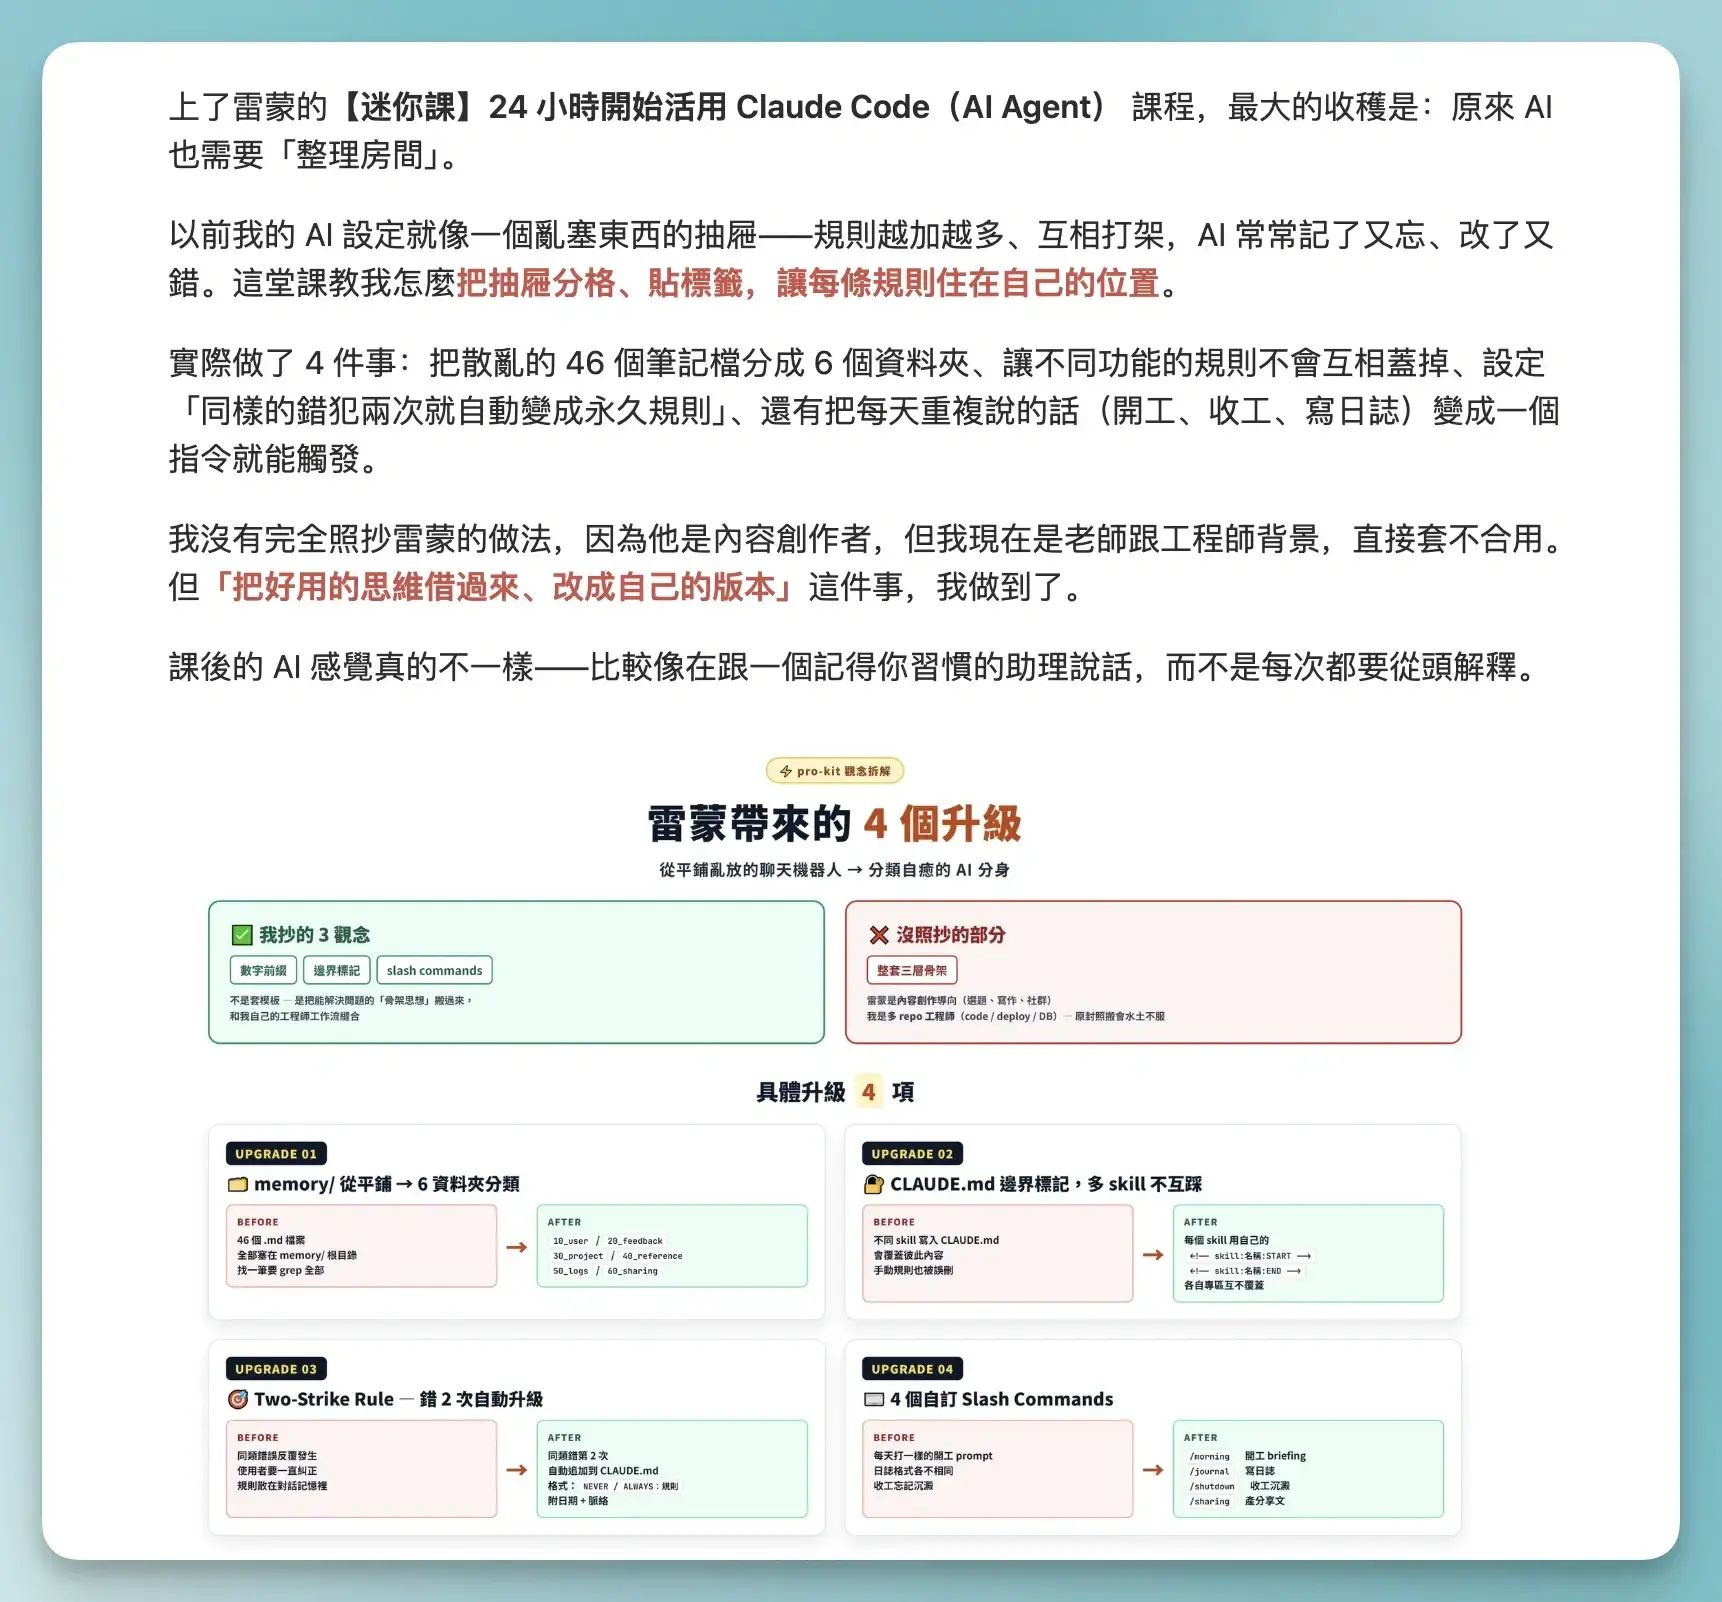Click the keyboard icon beside 4 個自訂 Slash Commands

tap(874, 1399)
